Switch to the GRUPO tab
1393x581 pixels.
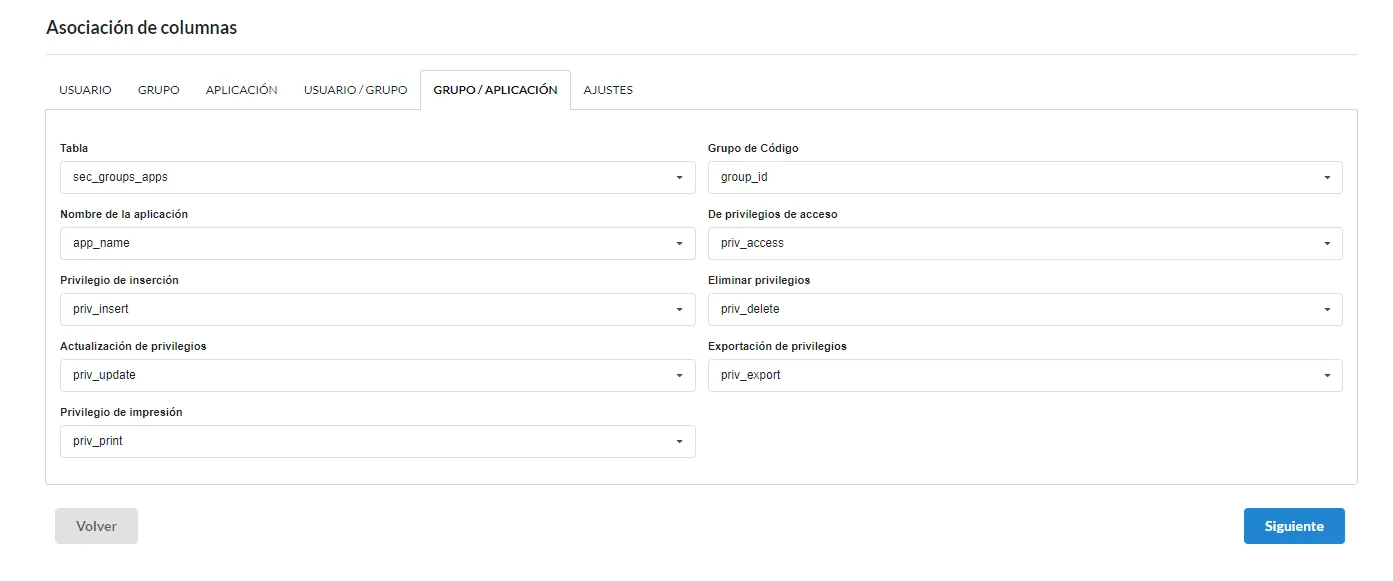(159, 90)
